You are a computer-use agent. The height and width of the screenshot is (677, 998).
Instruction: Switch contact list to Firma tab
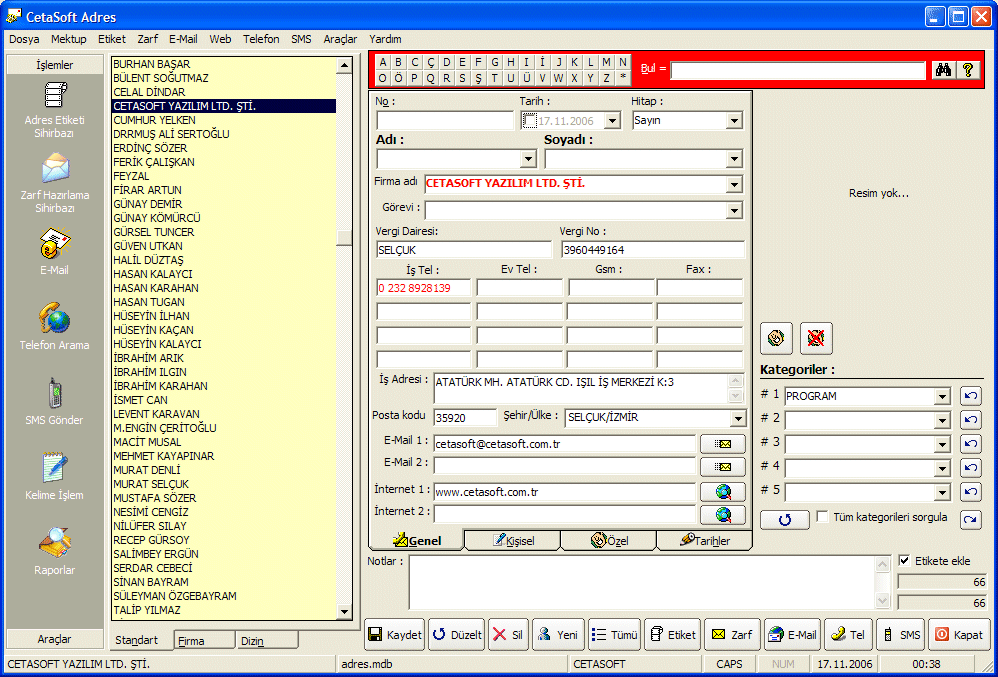204,641
